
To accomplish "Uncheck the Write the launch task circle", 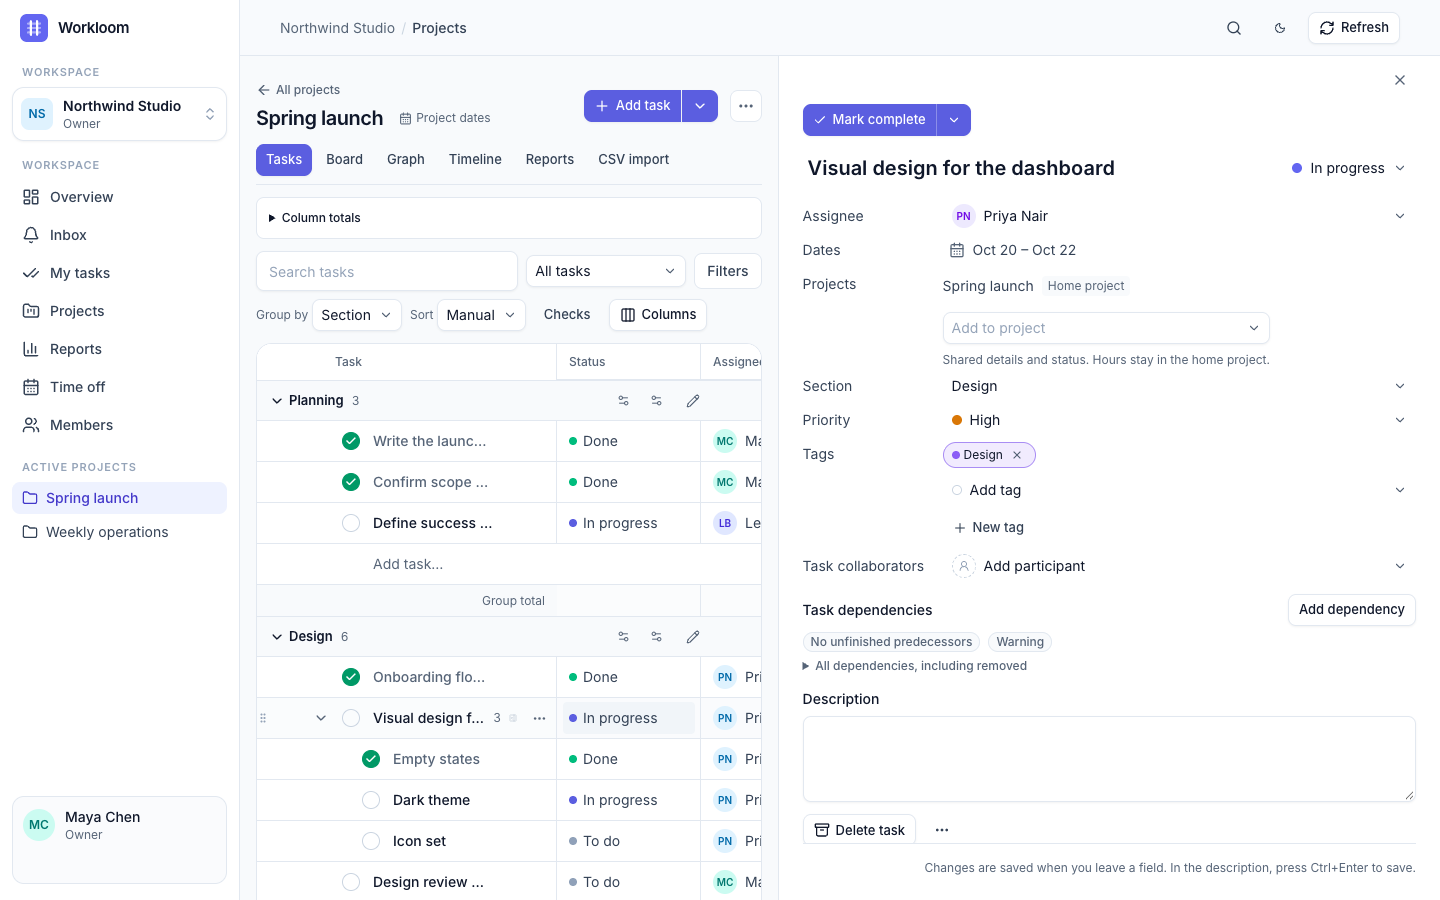I will coord(351,441).
